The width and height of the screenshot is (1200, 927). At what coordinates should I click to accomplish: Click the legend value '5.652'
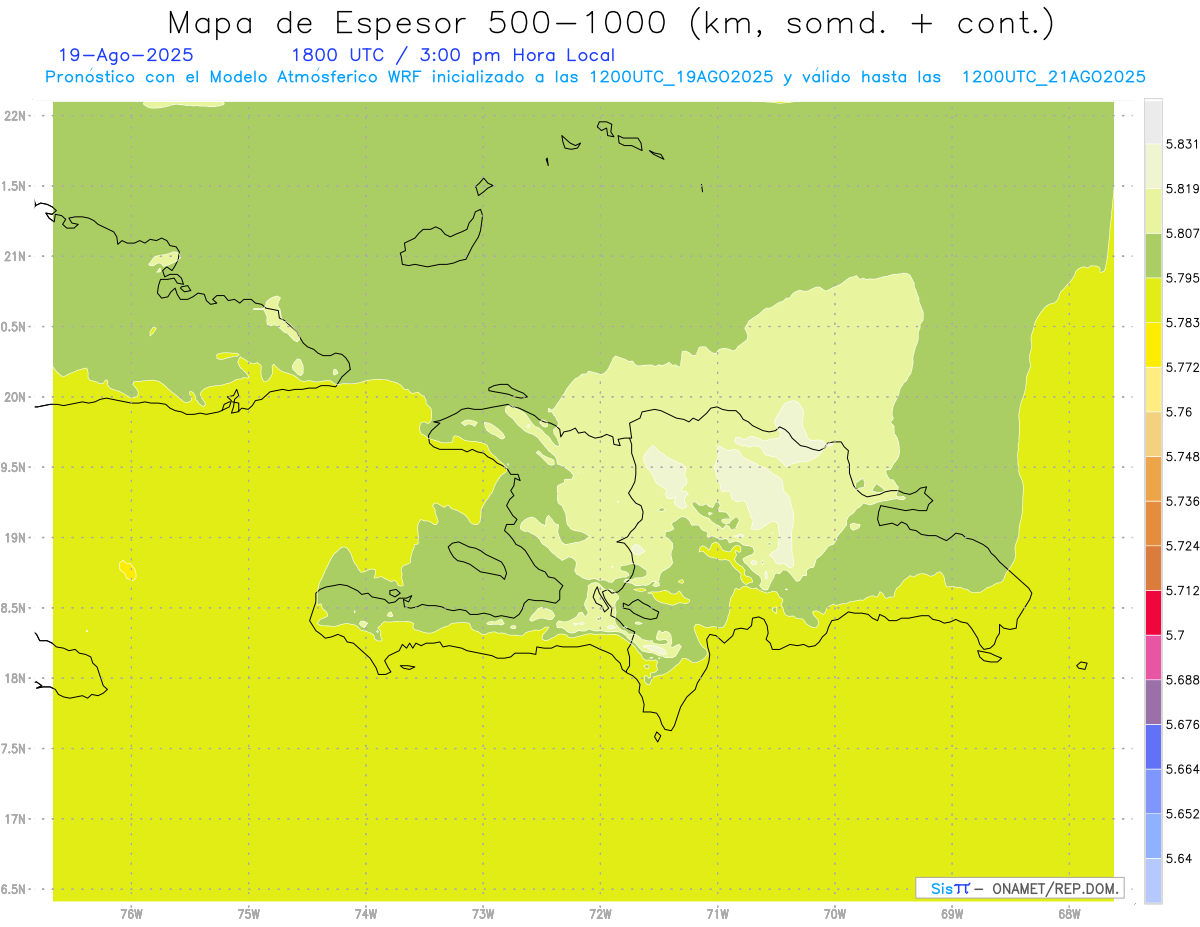click(1182, 814)
